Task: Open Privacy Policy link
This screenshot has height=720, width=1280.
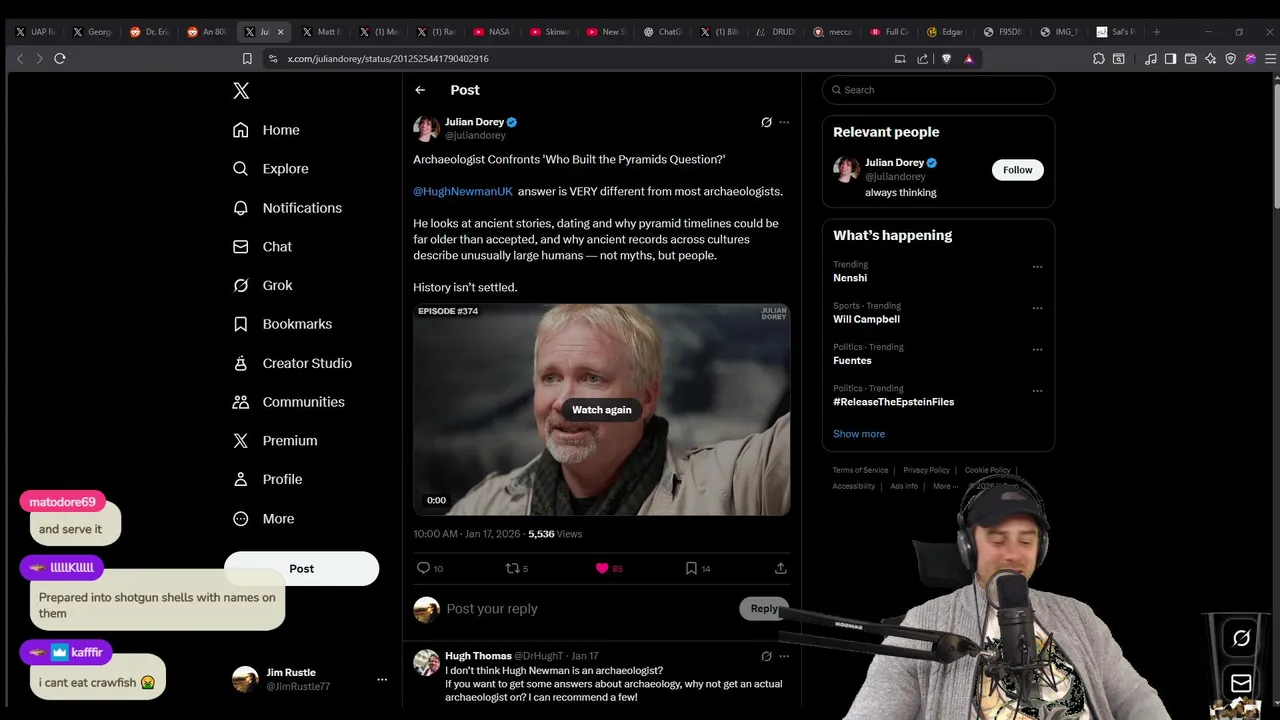Action: (926, 470)
